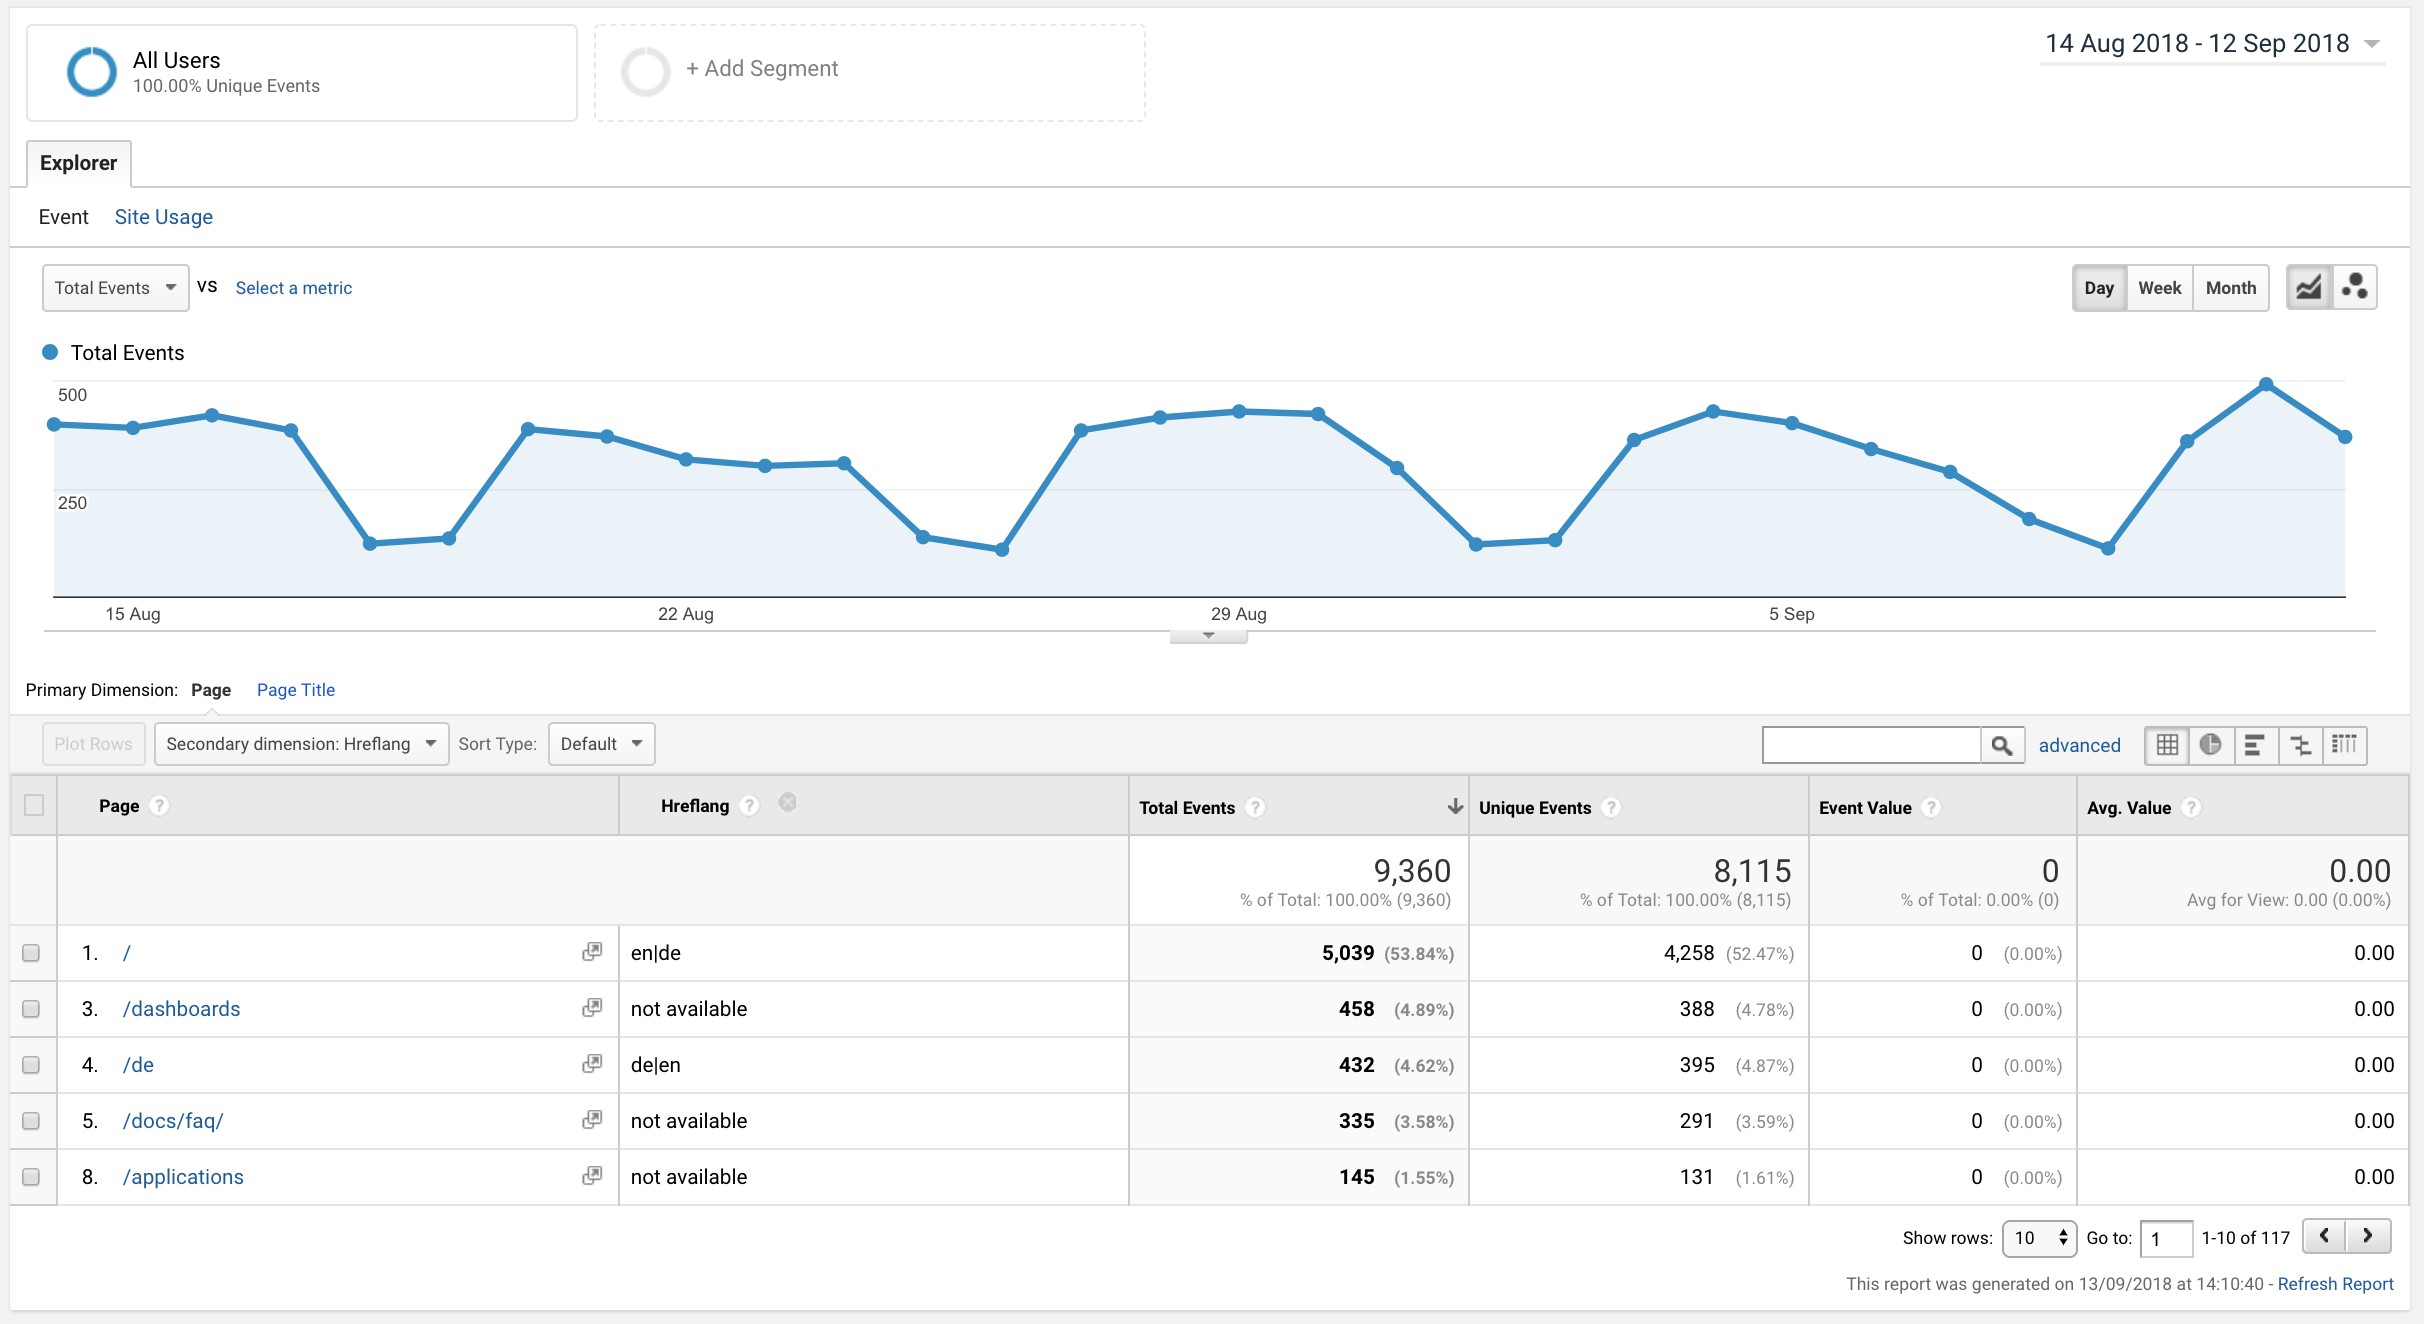Open the /applications page link
The width and height of the screenshot is (2424, 1324).
[x=183, y=1177]
